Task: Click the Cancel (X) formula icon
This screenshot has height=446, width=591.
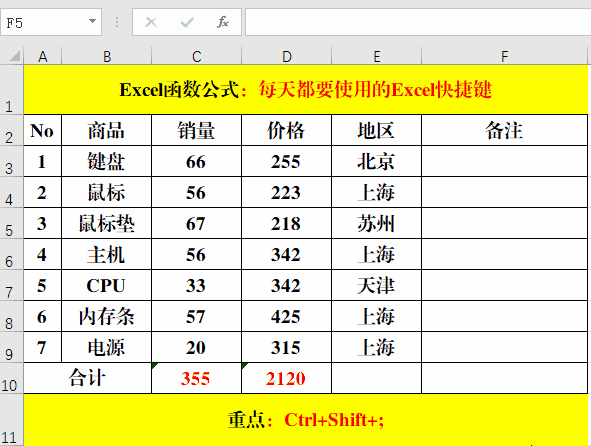Action: coord(151,22)
